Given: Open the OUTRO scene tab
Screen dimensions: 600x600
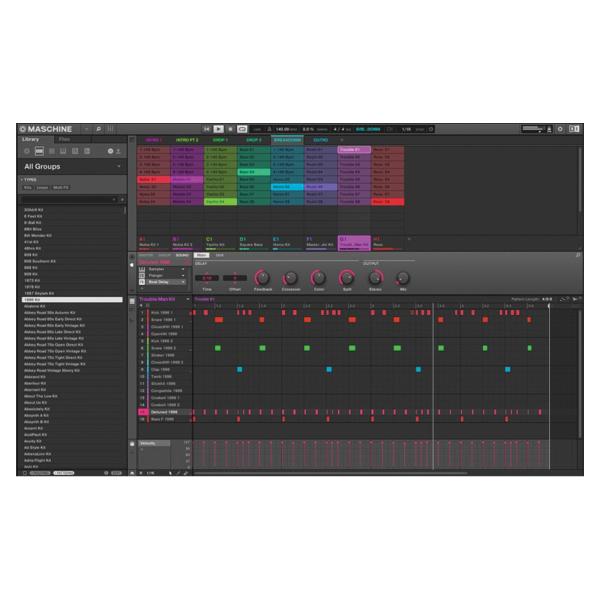Looking at the screenshot, I should (x=320, y=140).
